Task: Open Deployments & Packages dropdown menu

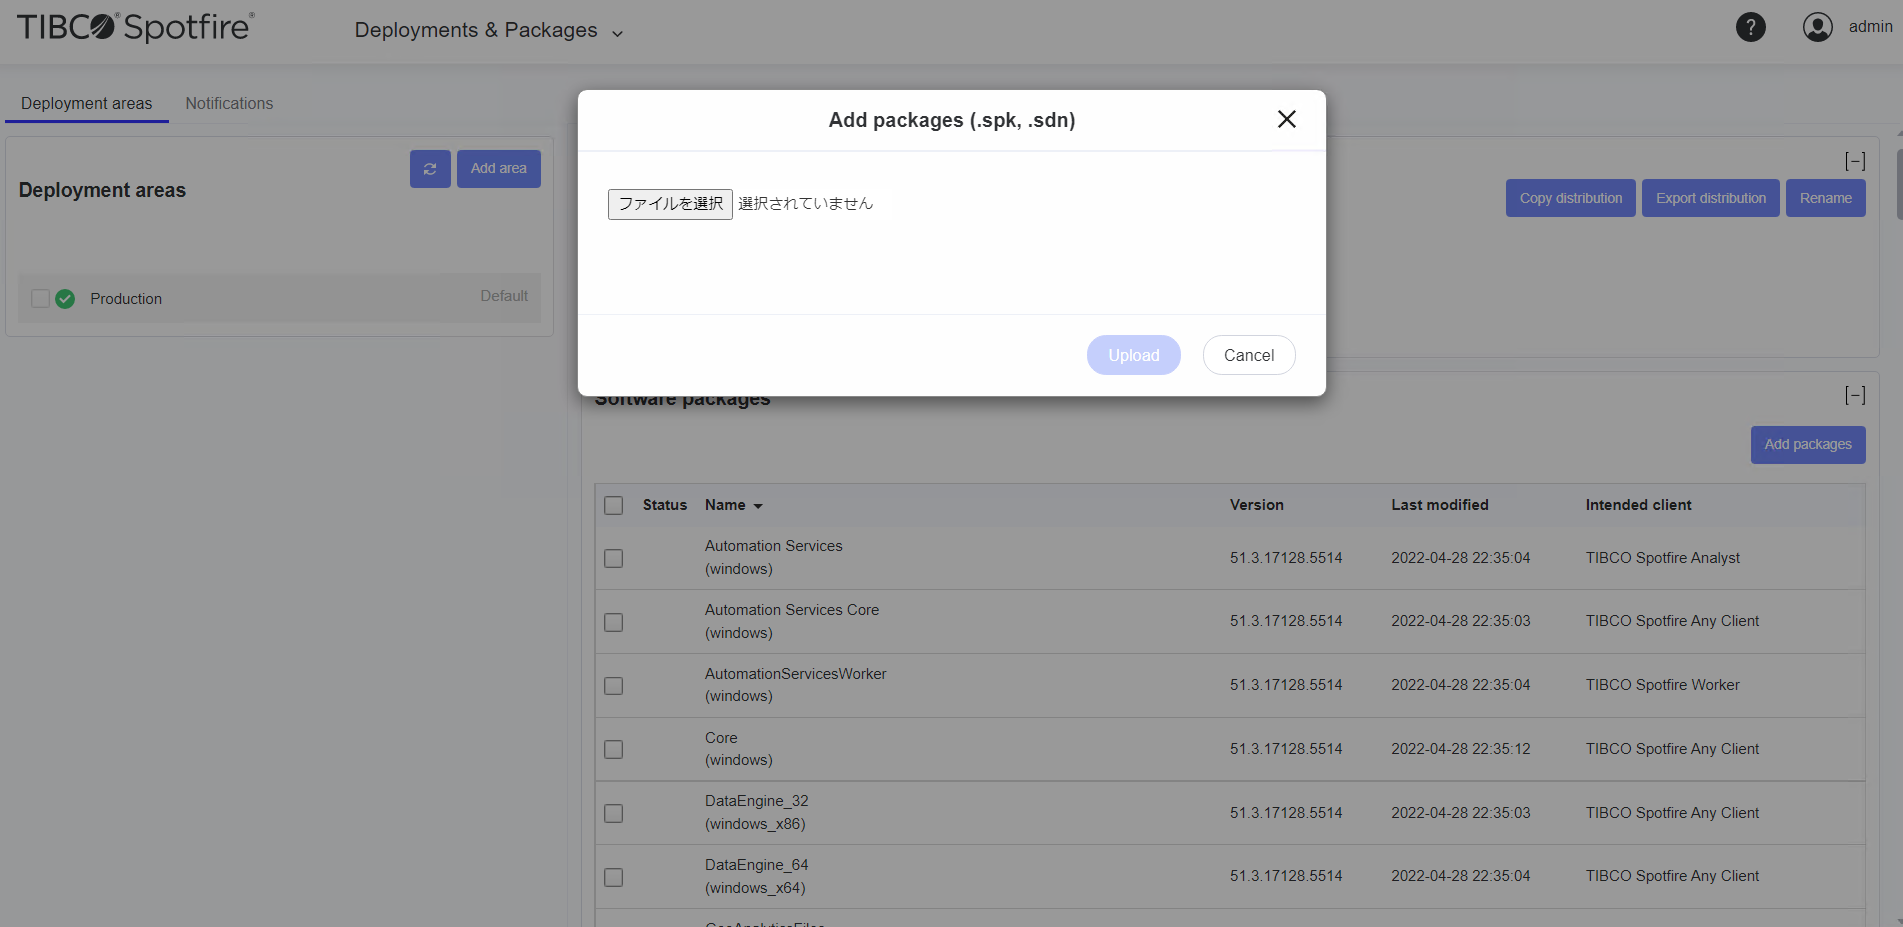Action: (489, 31)
